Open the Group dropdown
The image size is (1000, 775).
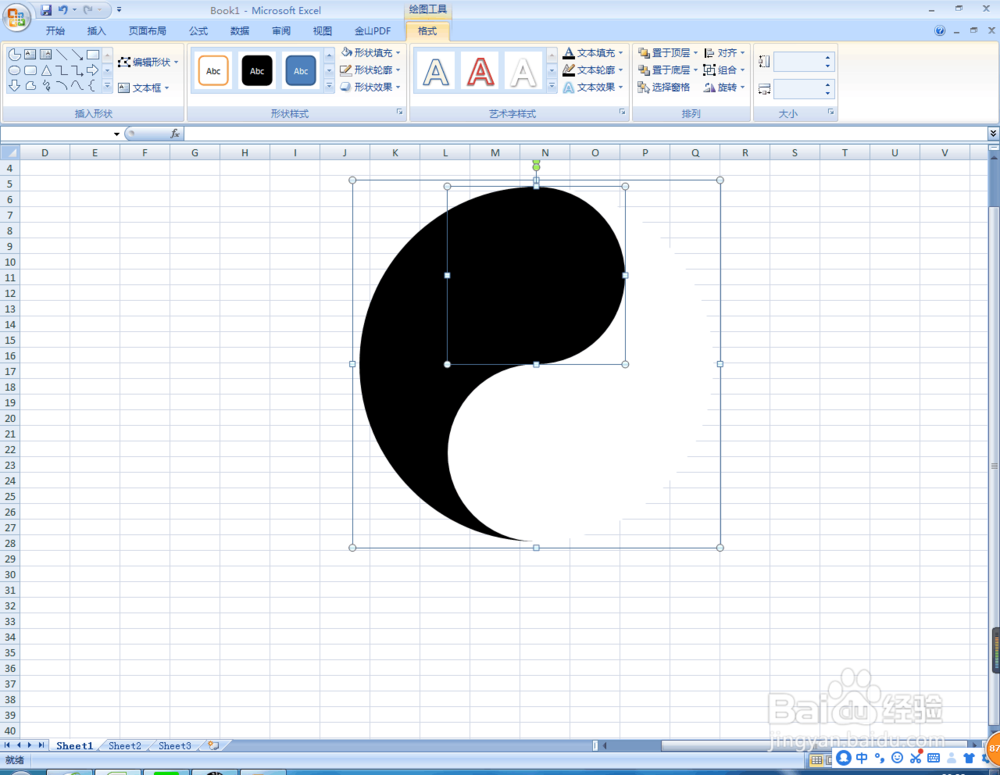click(x=724, y=70)
